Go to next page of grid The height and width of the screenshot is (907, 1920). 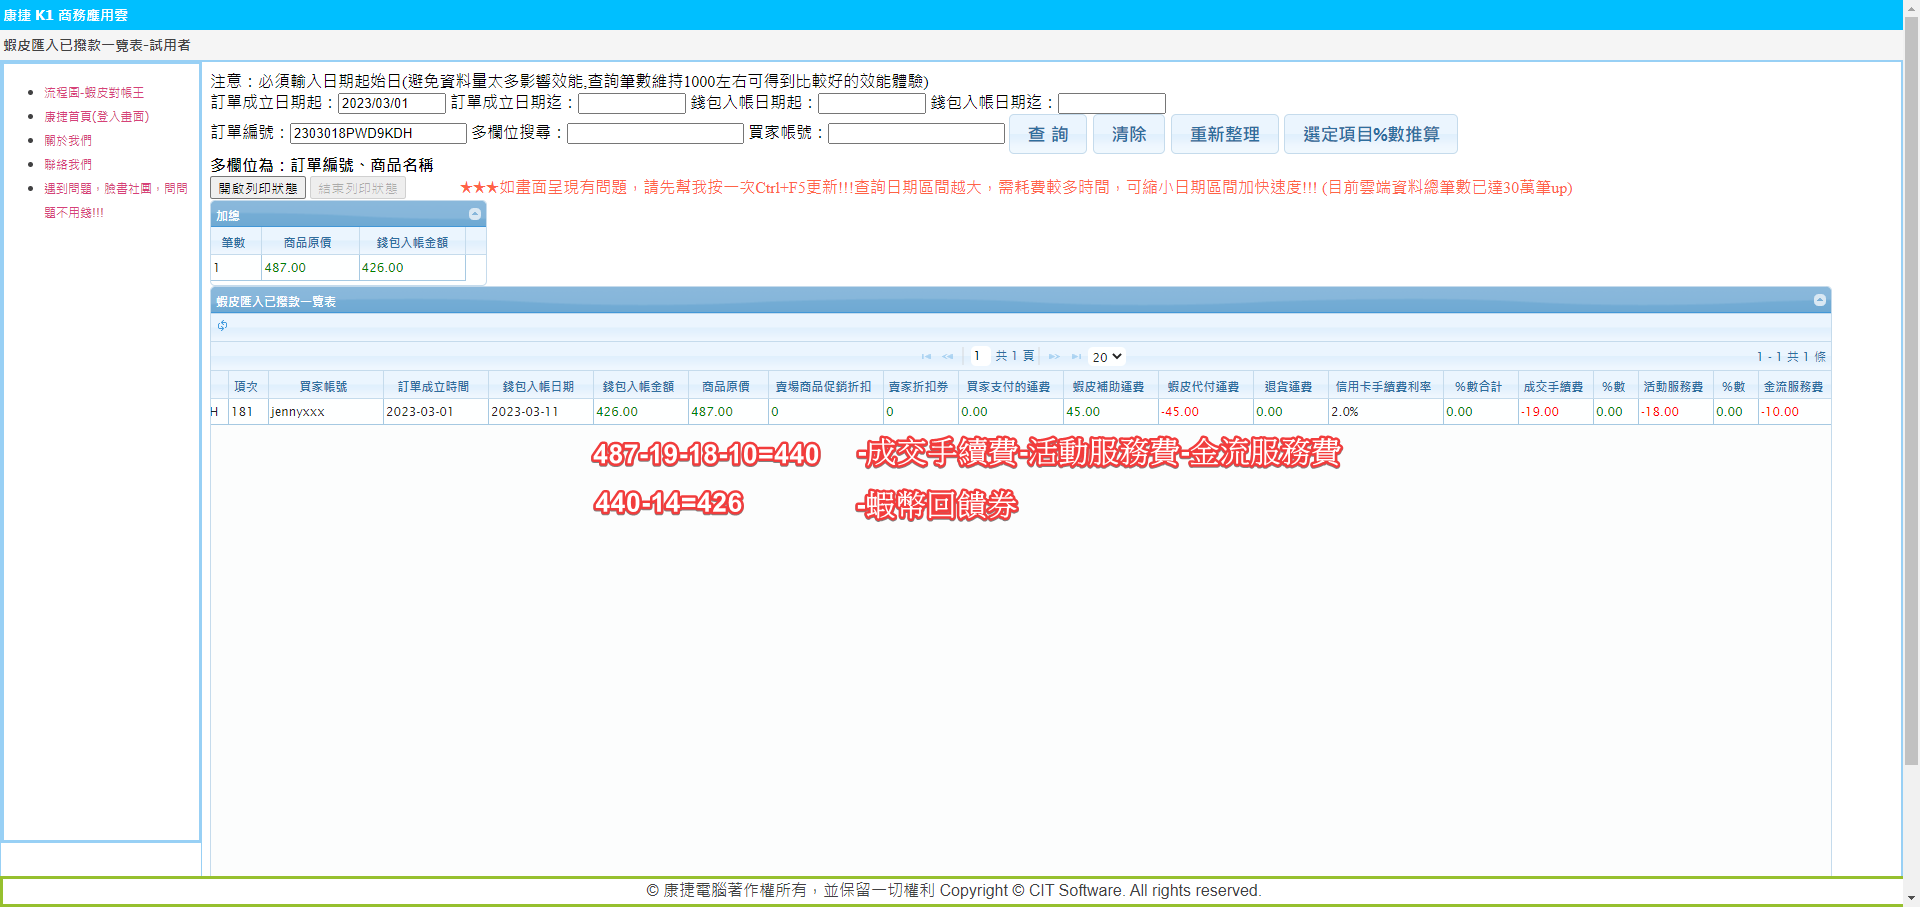pos(1054,357)
